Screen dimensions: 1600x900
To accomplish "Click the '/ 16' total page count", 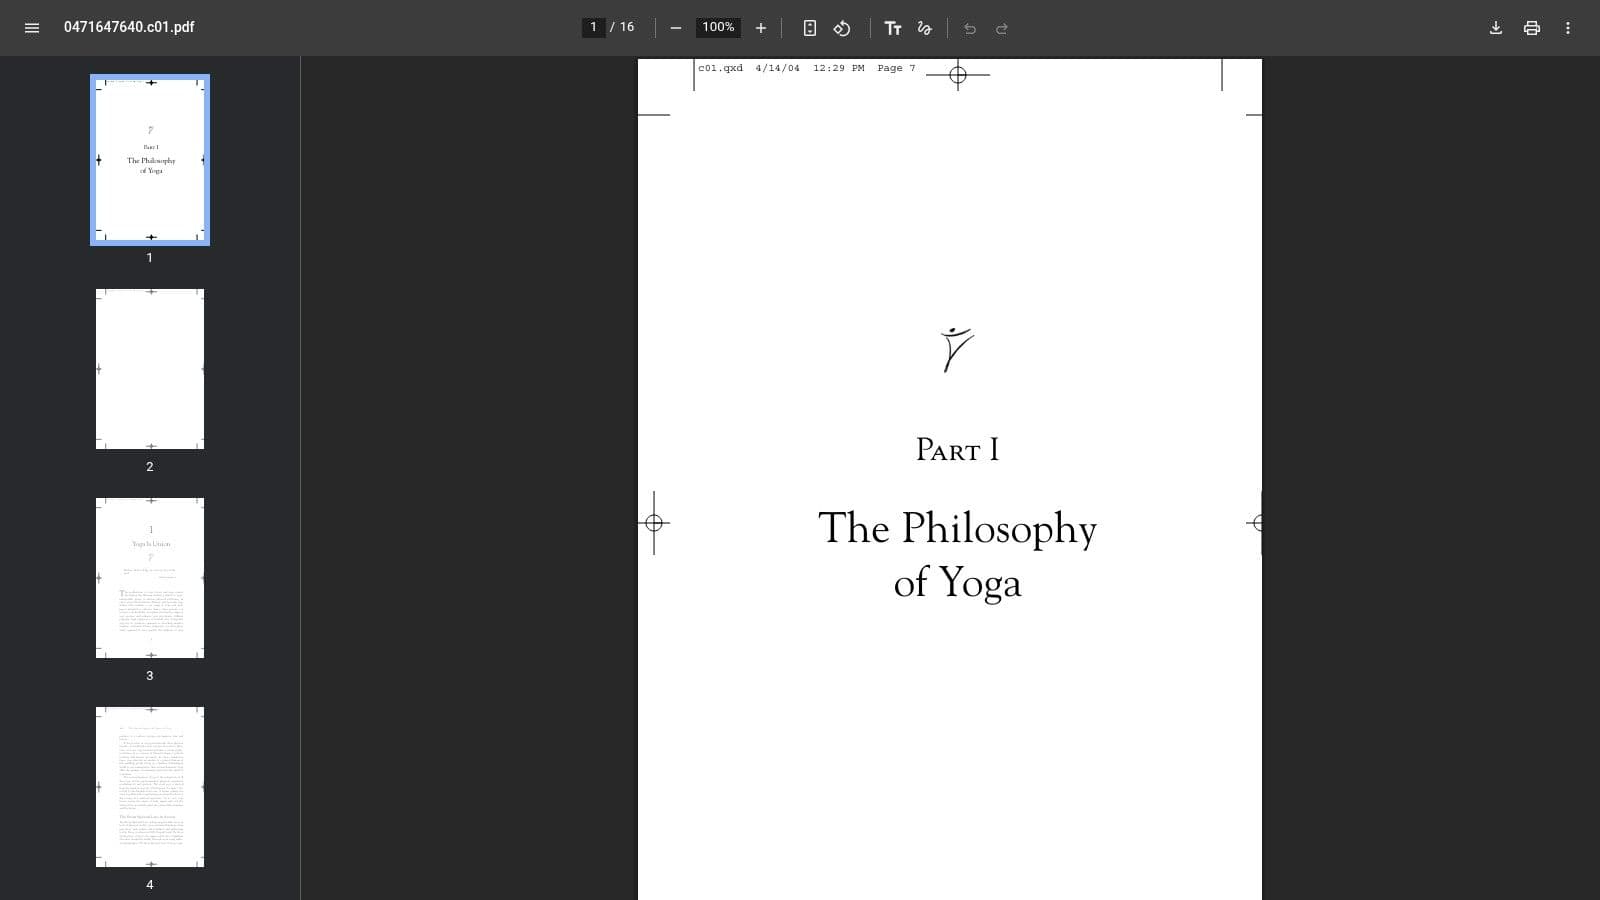I will point(622,27).
